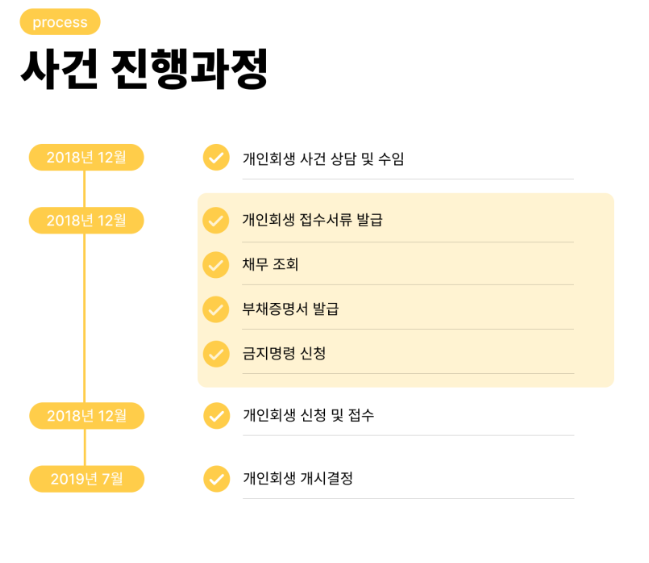Select 2018년 12월 marker beside 개인회생 신청 및 접수
Screen dimensions: 649x563
[x=87, y=416]
